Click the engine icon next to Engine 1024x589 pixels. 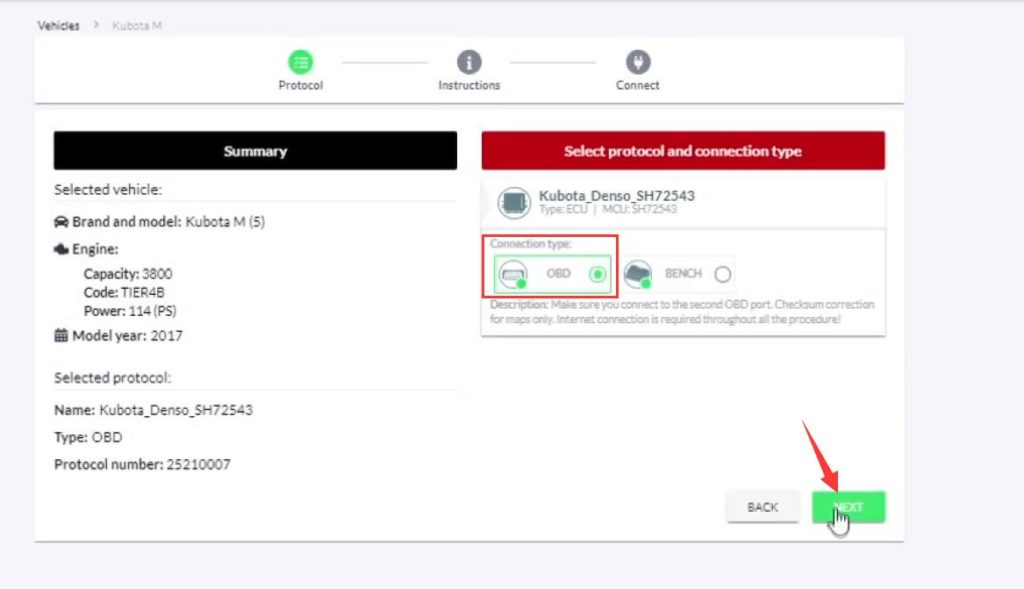click(x=61, y=249)
